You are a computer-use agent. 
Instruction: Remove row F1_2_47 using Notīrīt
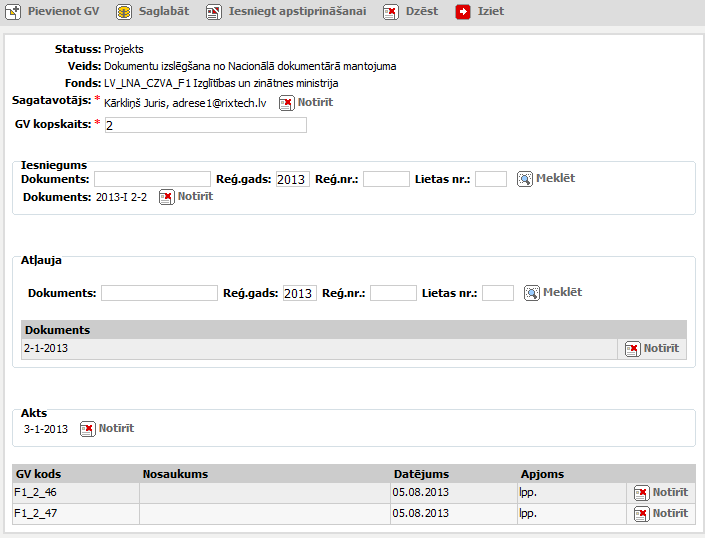(x=642, y=513)
